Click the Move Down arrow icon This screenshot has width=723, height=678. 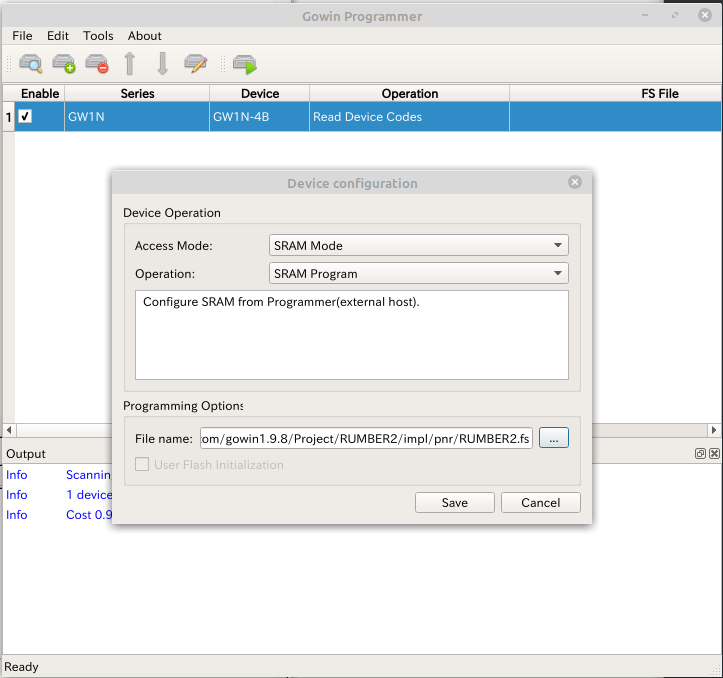162,64
